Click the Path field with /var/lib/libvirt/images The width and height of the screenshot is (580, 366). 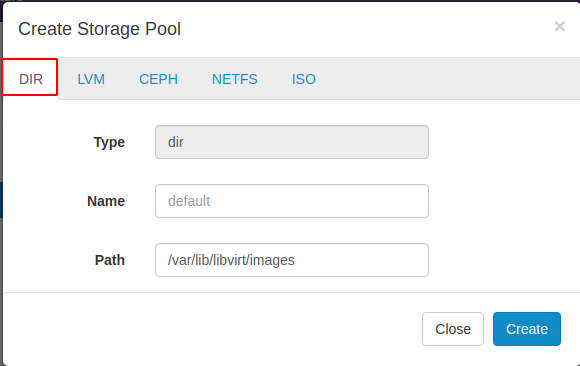pyautogui.click(x=292, y=260)
